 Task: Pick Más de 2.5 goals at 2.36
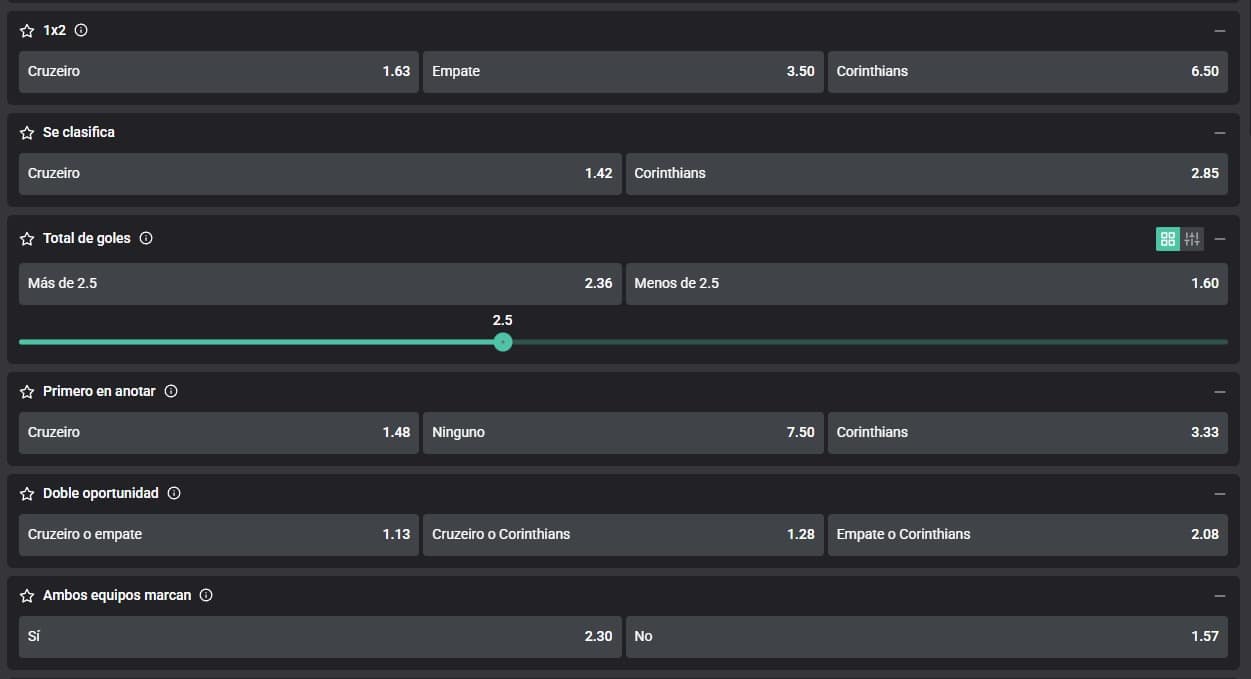[320, 284]
